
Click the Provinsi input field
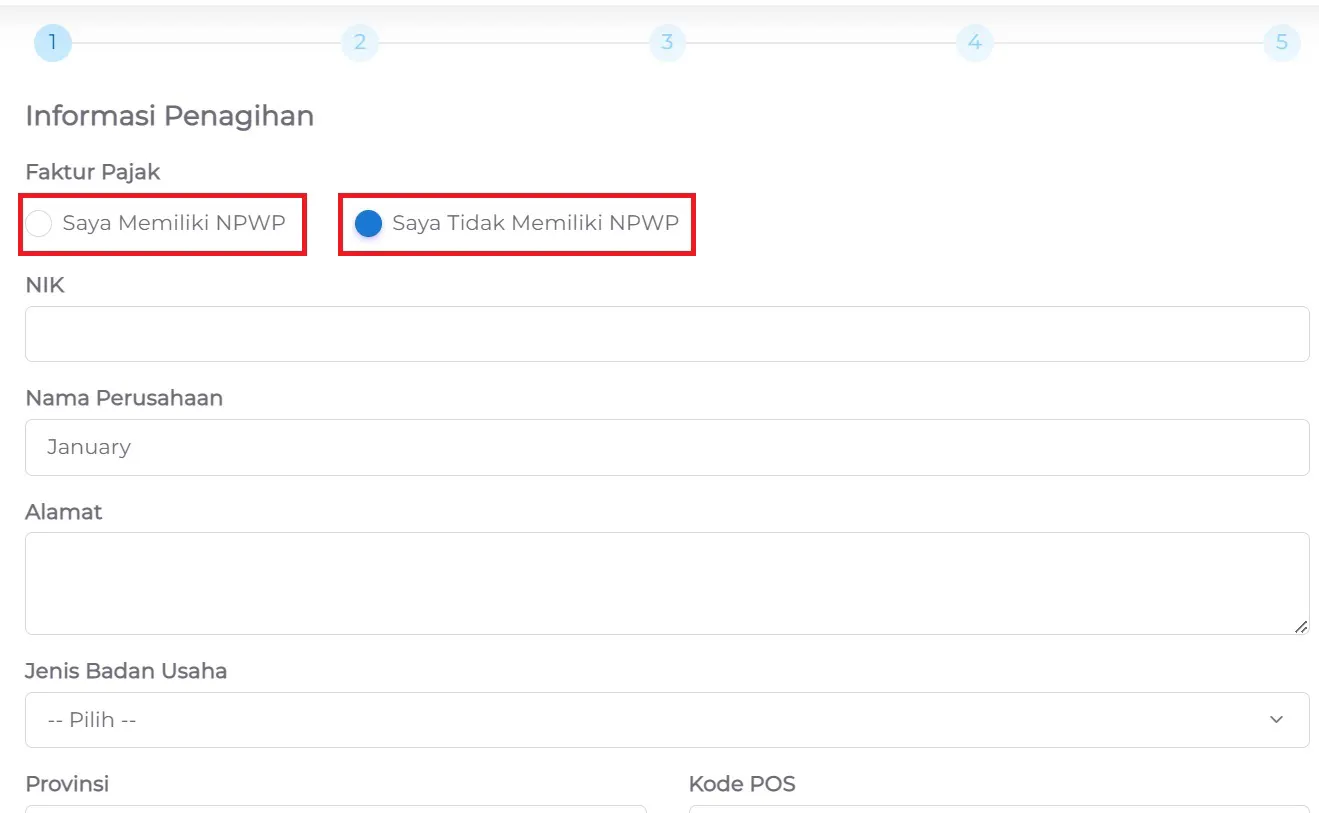tap(335, 810)
